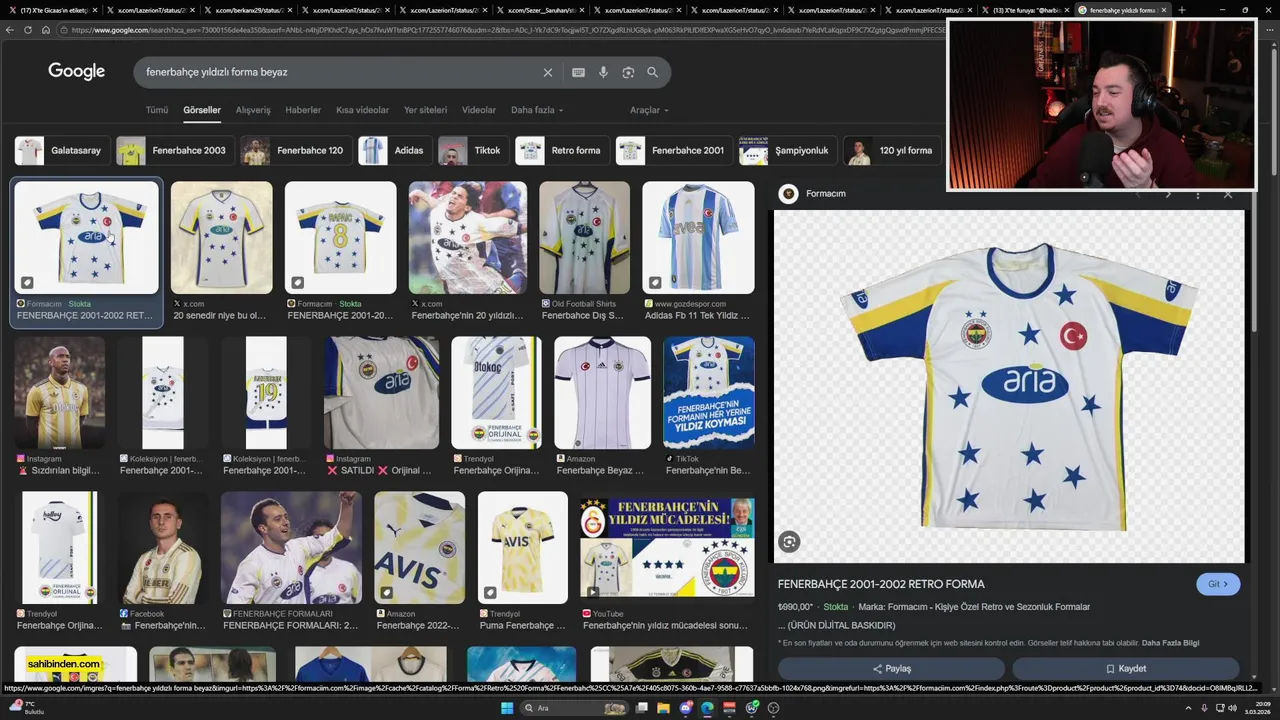Click the Paylaş share button

(x=892, y=669)
